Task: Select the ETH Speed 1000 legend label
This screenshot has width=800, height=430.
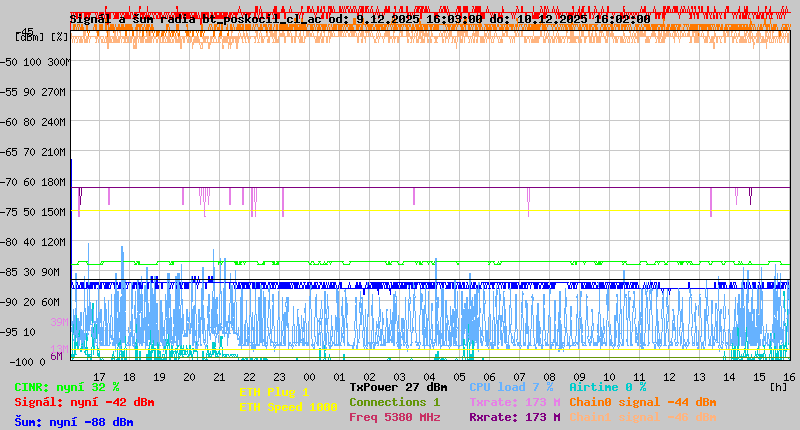Action: [x=288, y=407]
